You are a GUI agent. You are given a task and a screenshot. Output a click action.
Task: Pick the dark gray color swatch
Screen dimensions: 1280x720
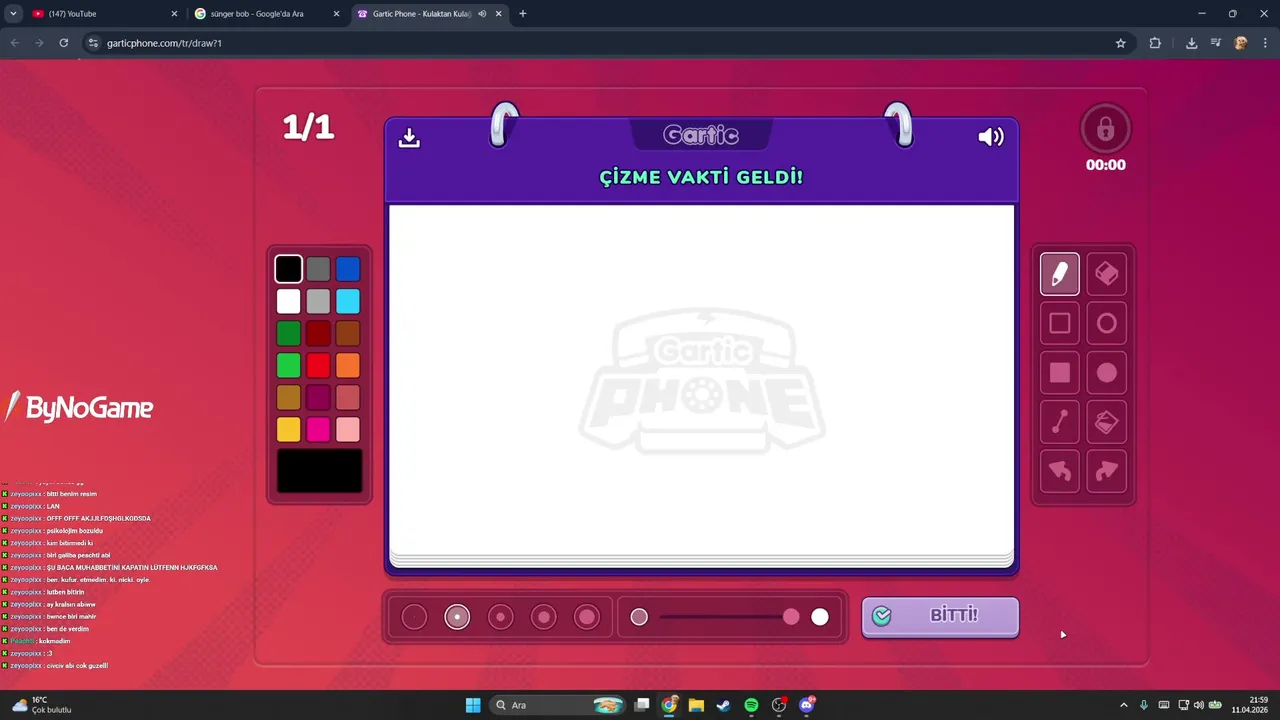click(318, 269)
